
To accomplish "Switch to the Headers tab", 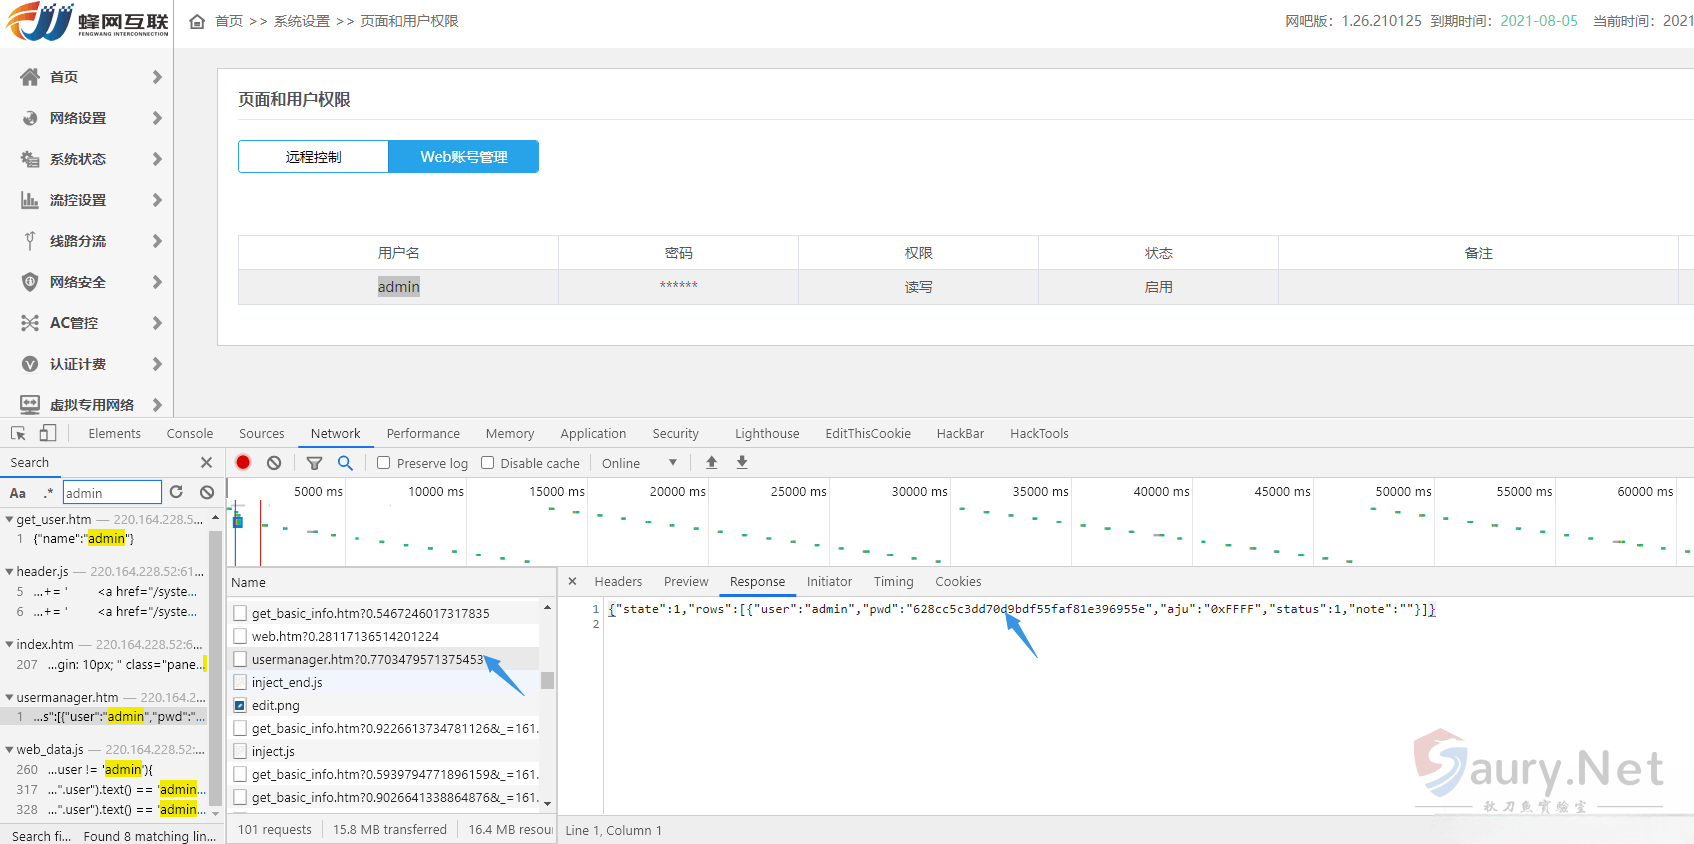I will coord(618,582).
